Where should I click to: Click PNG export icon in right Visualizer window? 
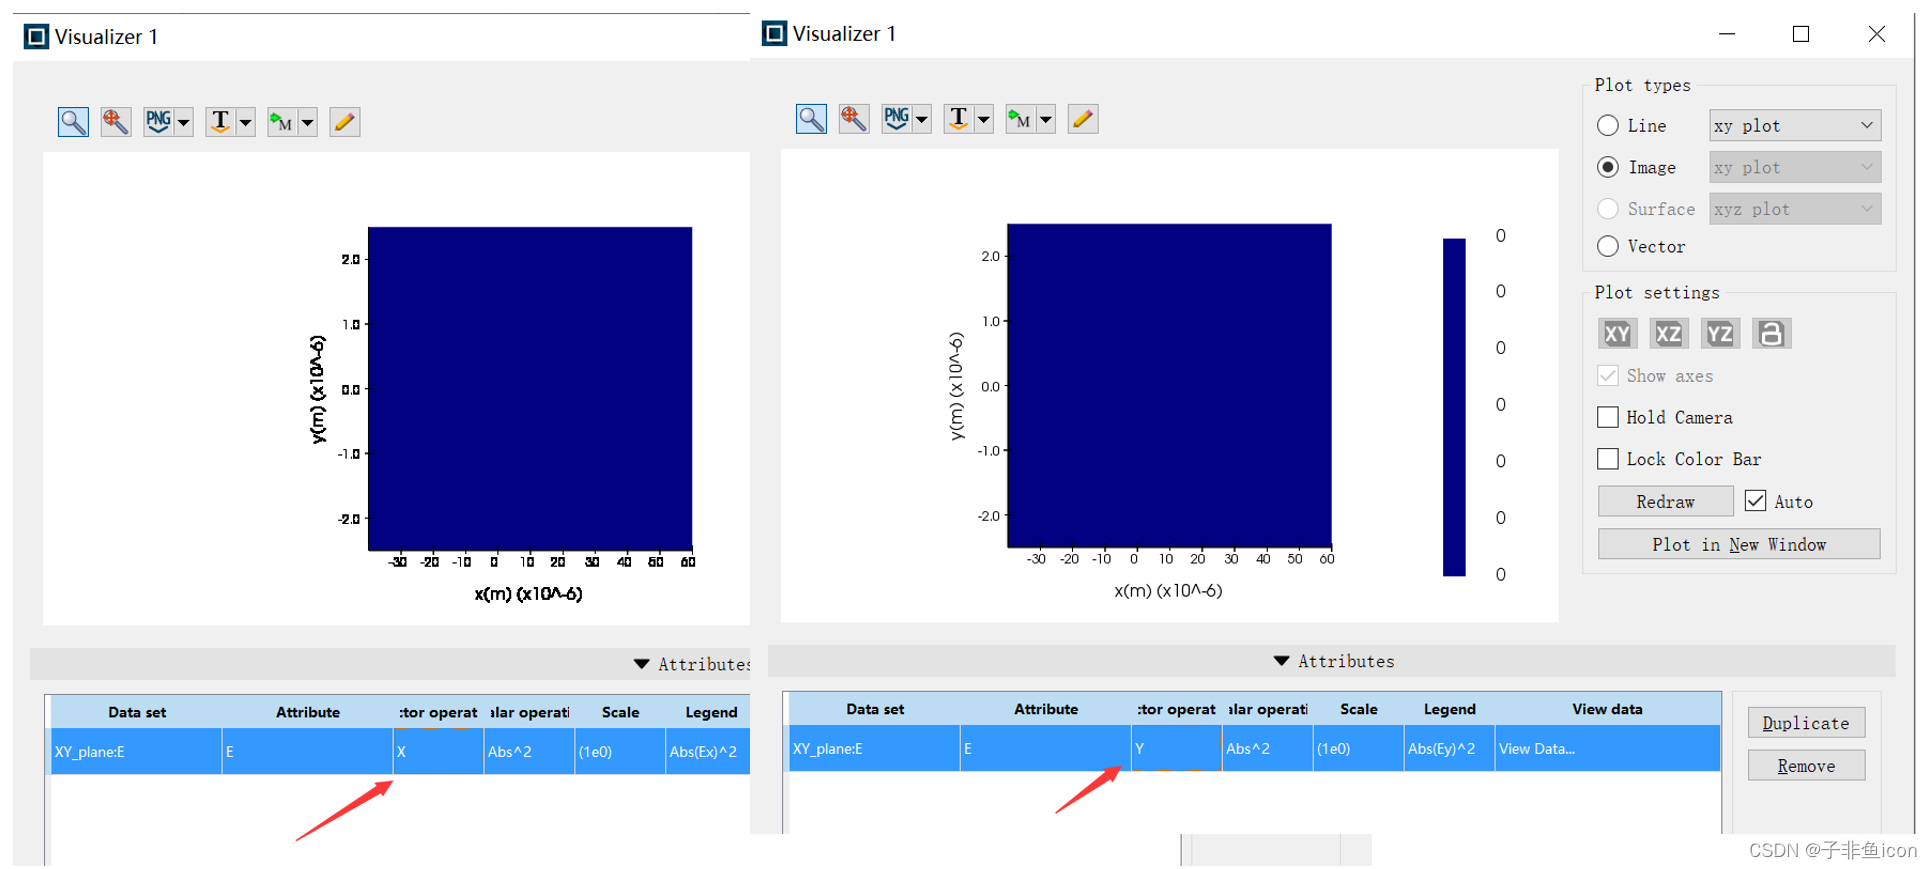click(x=896, y=119)
